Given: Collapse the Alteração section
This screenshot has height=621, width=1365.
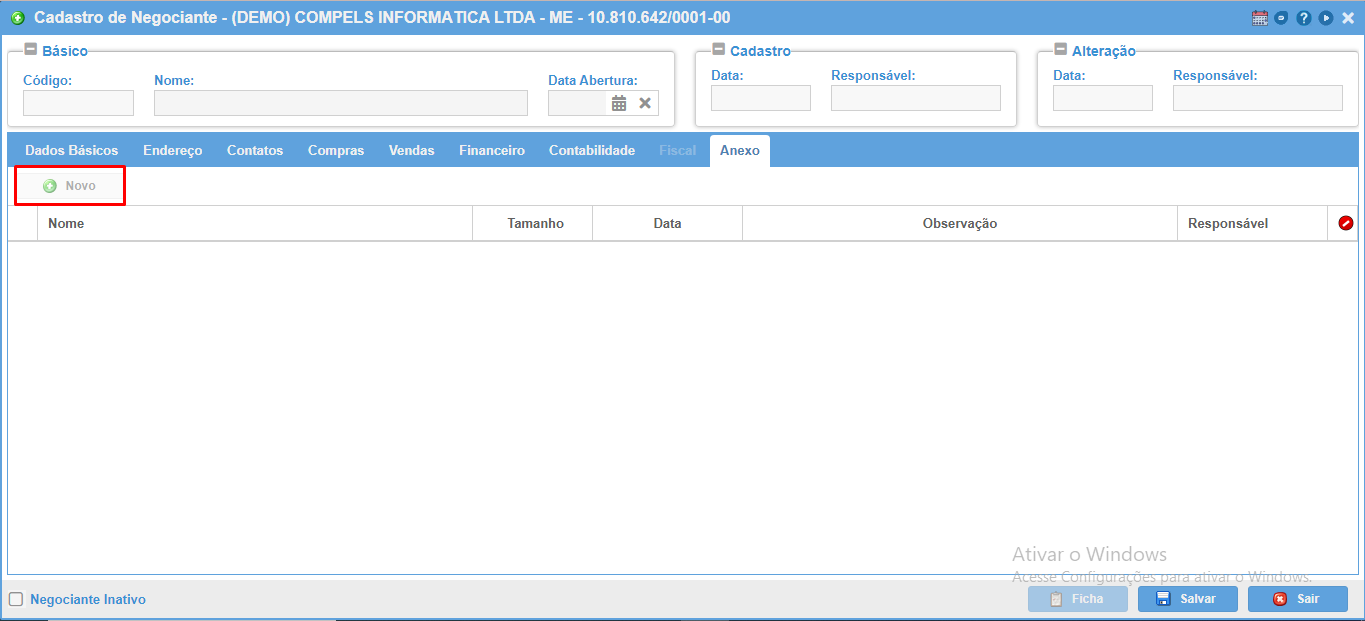Looking at the screenshot, I should (1061, 50).
